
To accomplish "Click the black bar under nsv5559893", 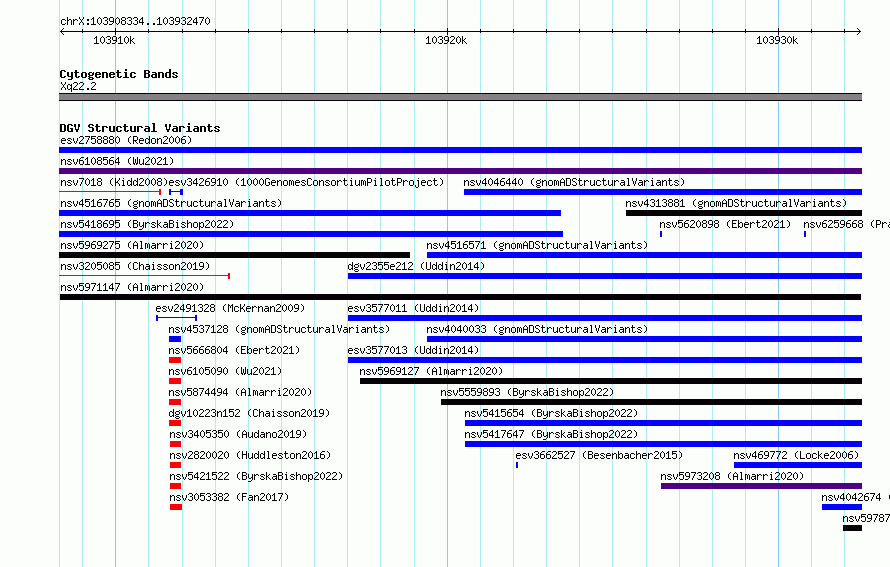I will 652,402.
